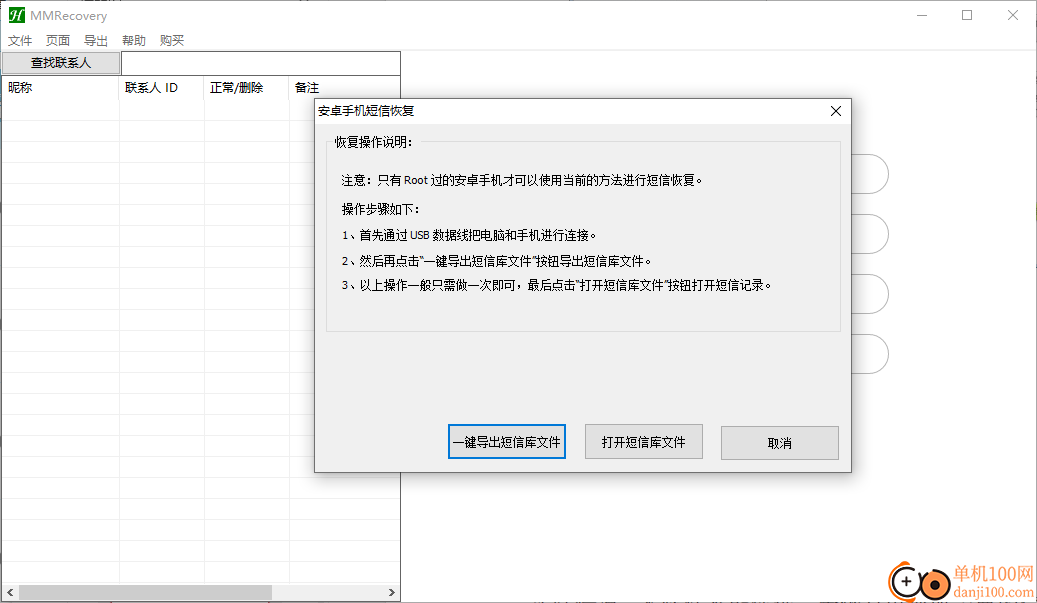Minimize the MMRecovery window
This screenshot has width=1037, height=603.
[x=922, y=15]
